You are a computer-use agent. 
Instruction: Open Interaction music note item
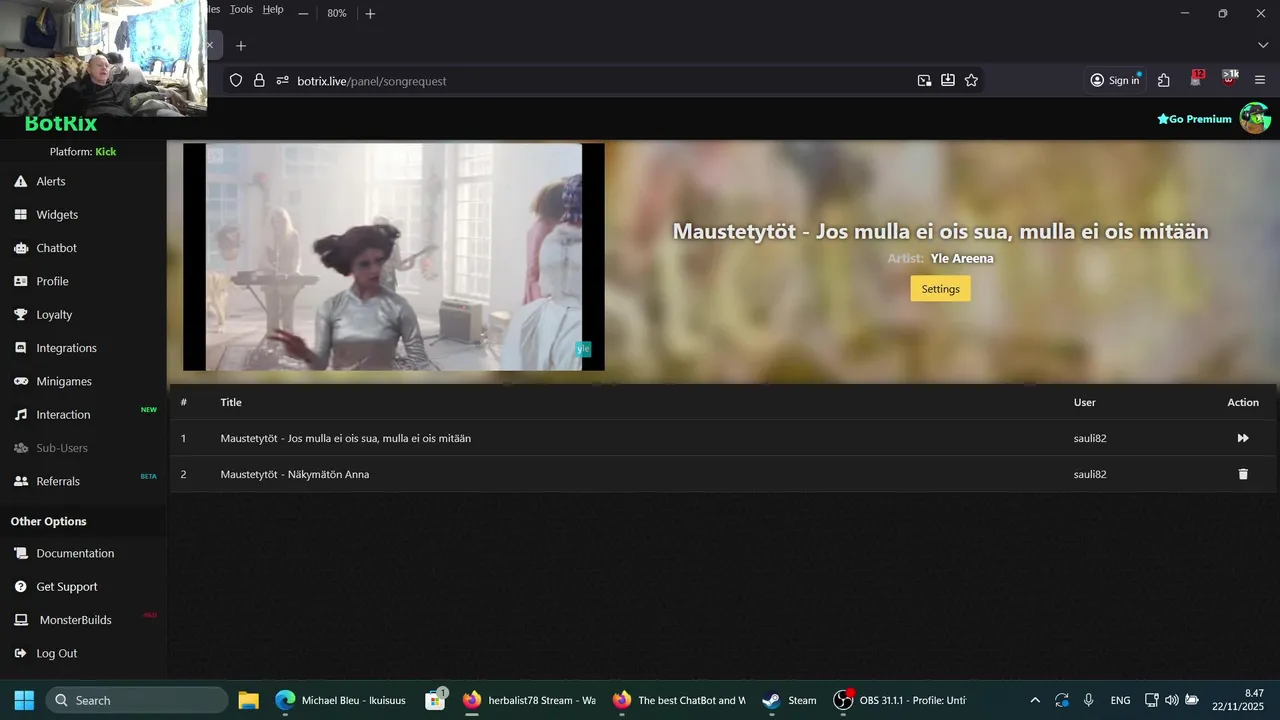pyautogui.click(x=63, y=415)
